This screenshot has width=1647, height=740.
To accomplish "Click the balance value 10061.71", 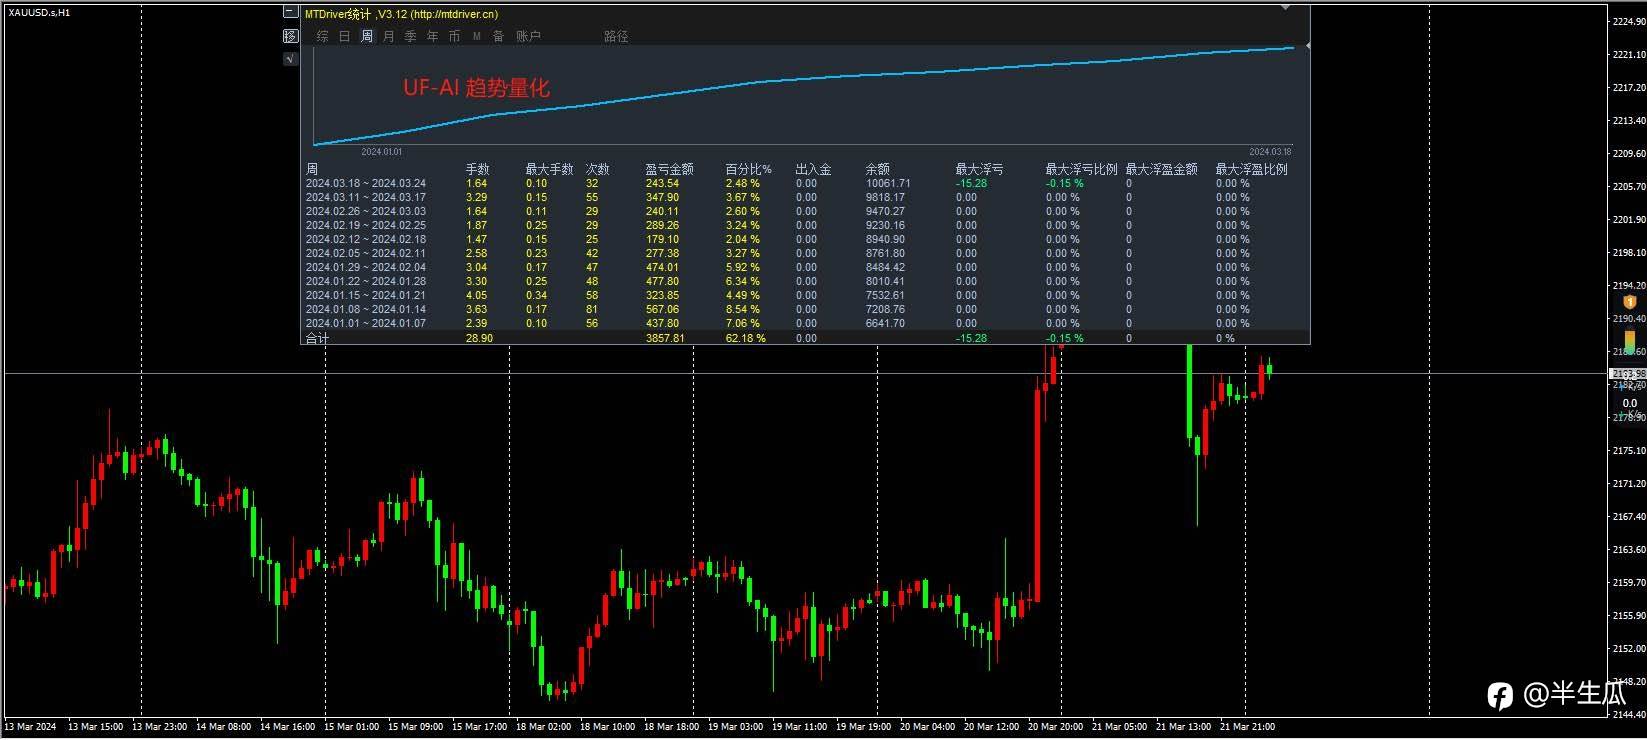I will point(888,183).
